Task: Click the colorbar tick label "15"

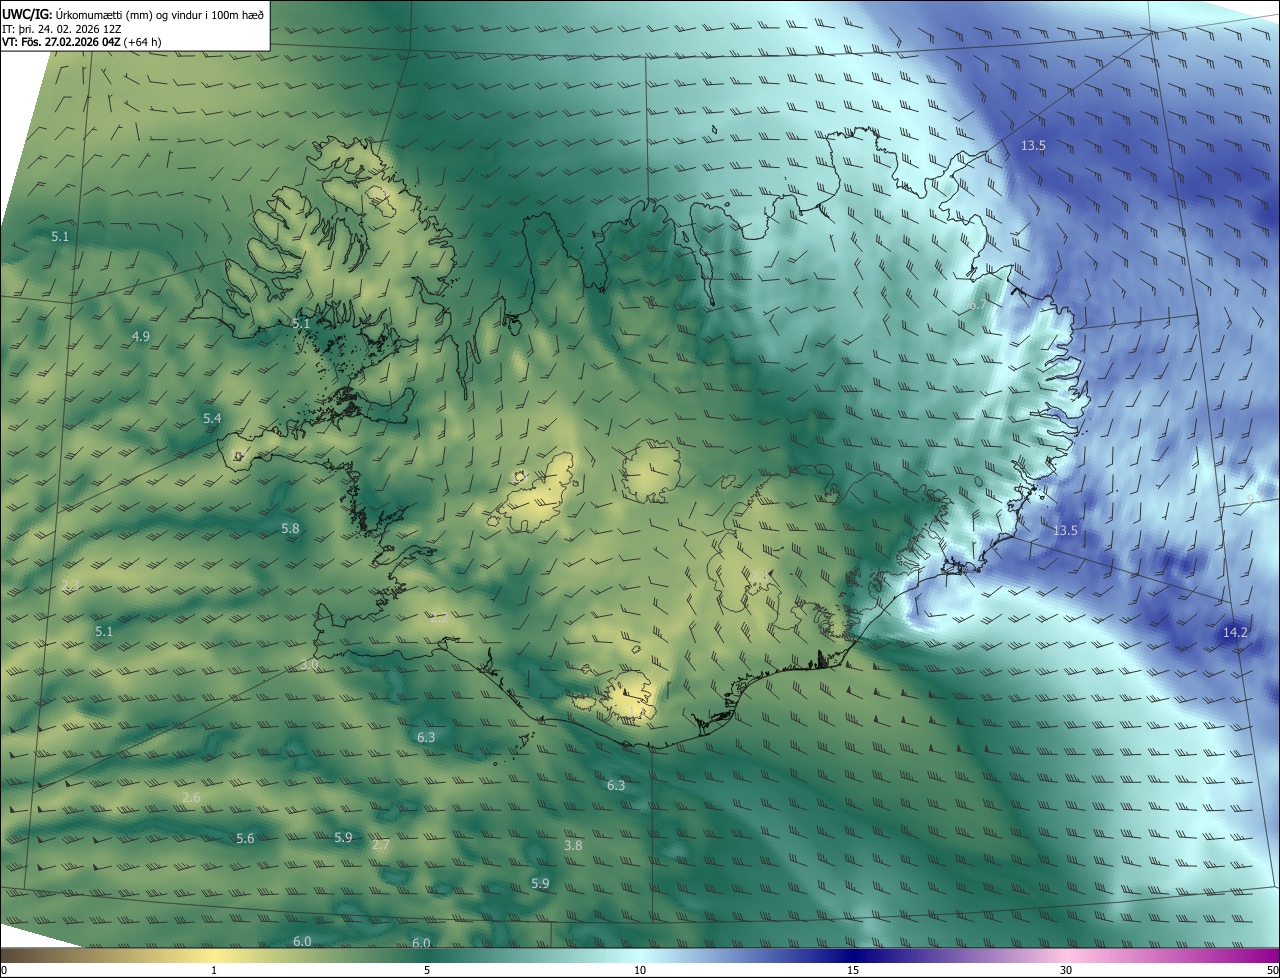Action: [x=853, y=970]
